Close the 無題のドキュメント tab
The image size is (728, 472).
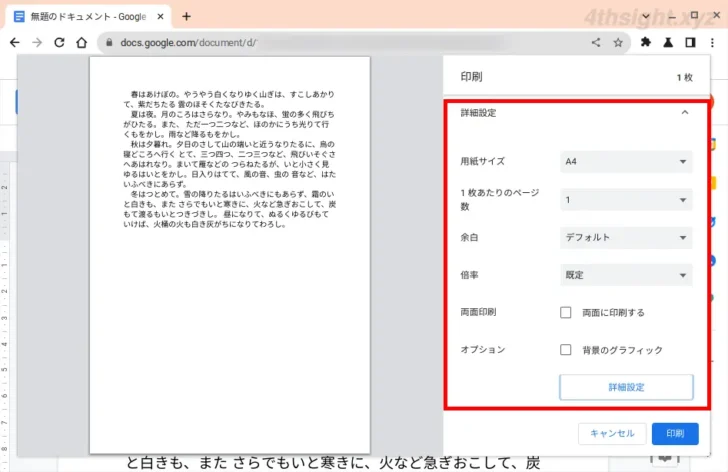click(160, 17)
